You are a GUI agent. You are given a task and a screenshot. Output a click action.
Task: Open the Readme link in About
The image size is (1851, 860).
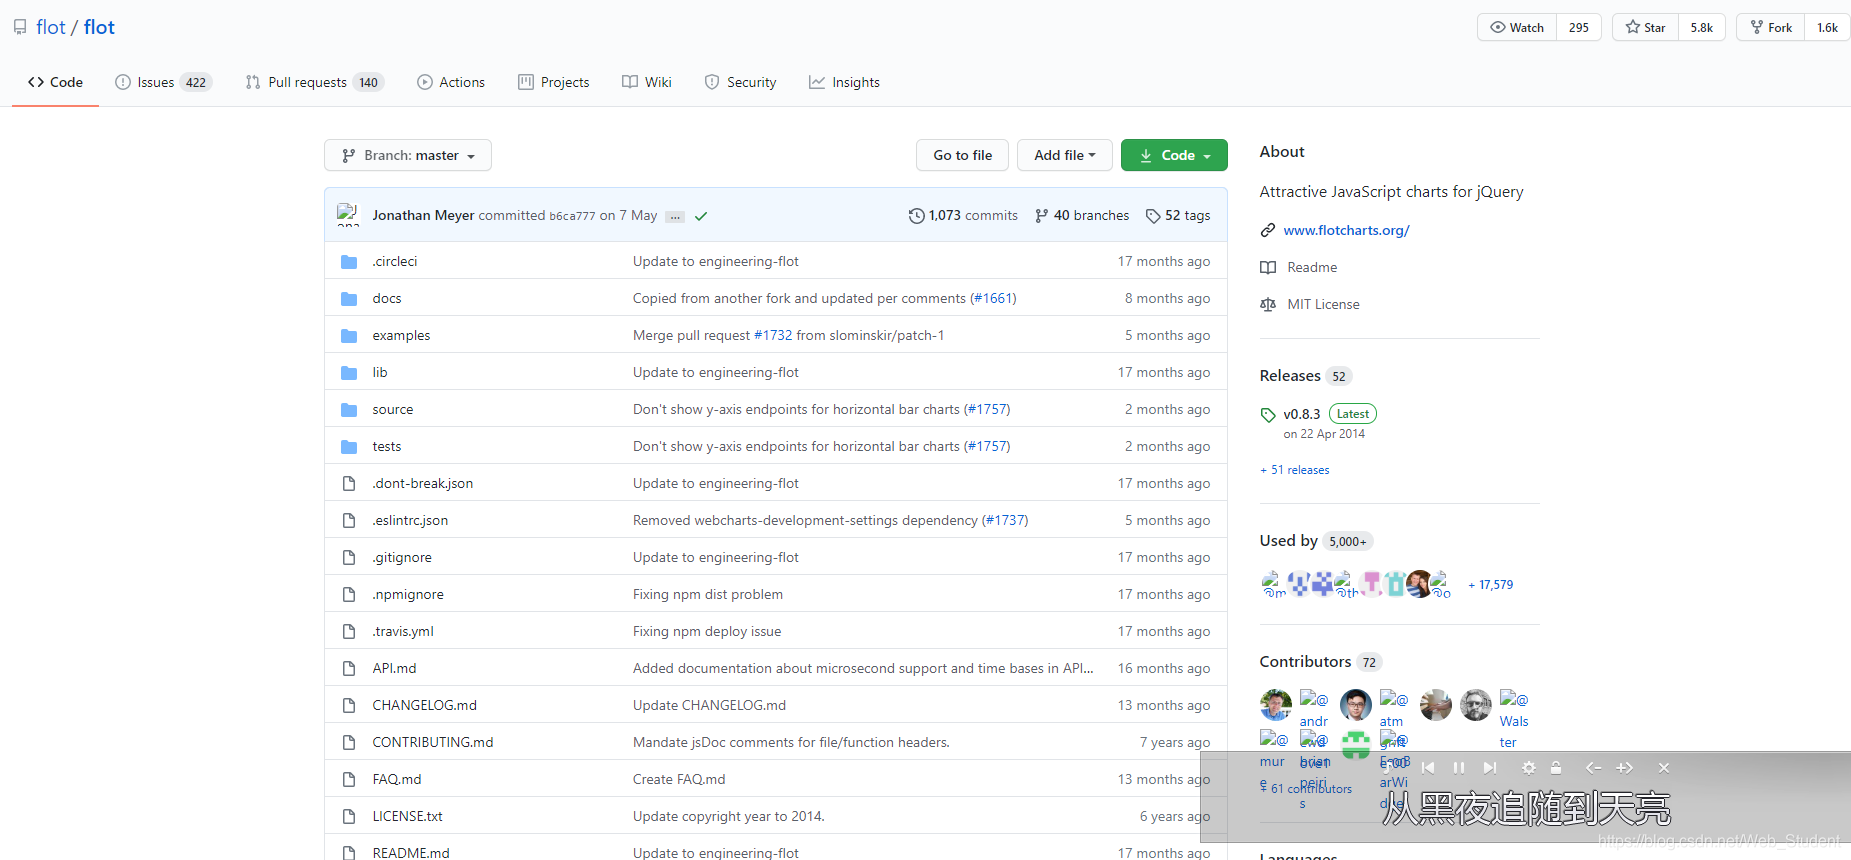point(1312,267)
